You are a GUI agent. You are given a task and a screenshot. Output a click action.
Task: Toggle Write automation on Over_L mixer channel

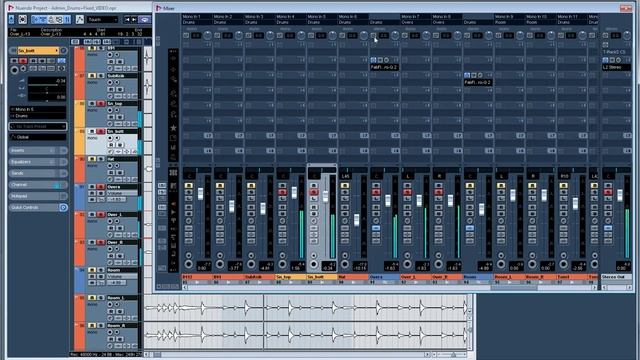coord(407,213)
